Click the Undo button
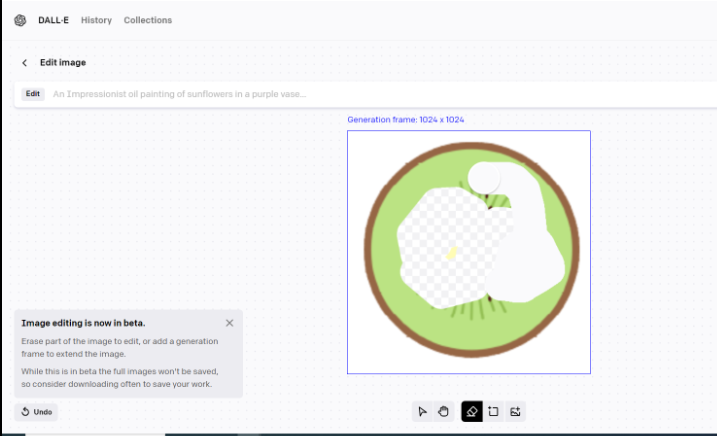This screenshot has height=436, width=717. [37, 412]
